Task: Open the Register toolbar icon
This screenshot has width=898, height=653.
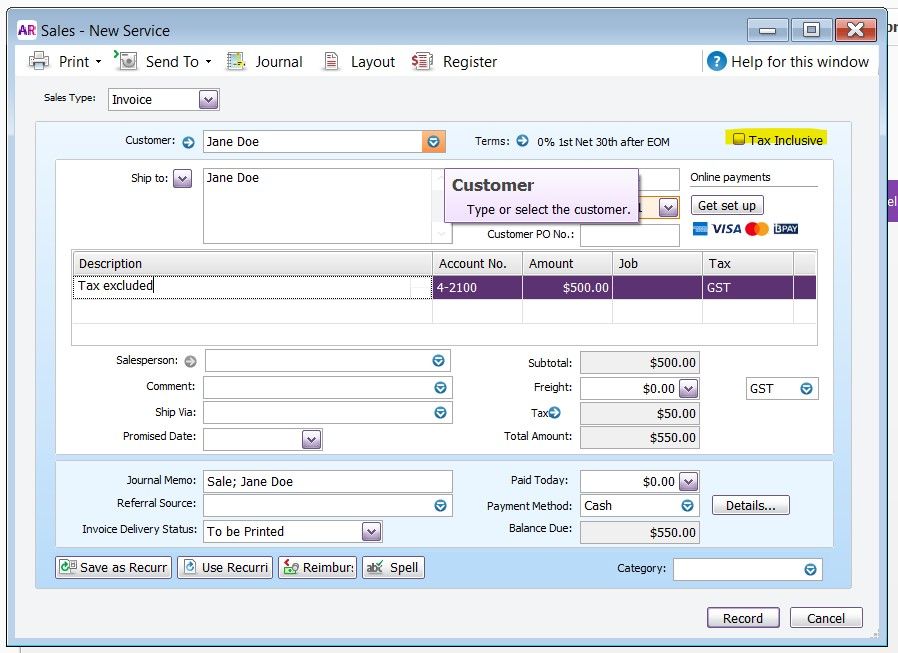Action: click(x=422, y=61)
